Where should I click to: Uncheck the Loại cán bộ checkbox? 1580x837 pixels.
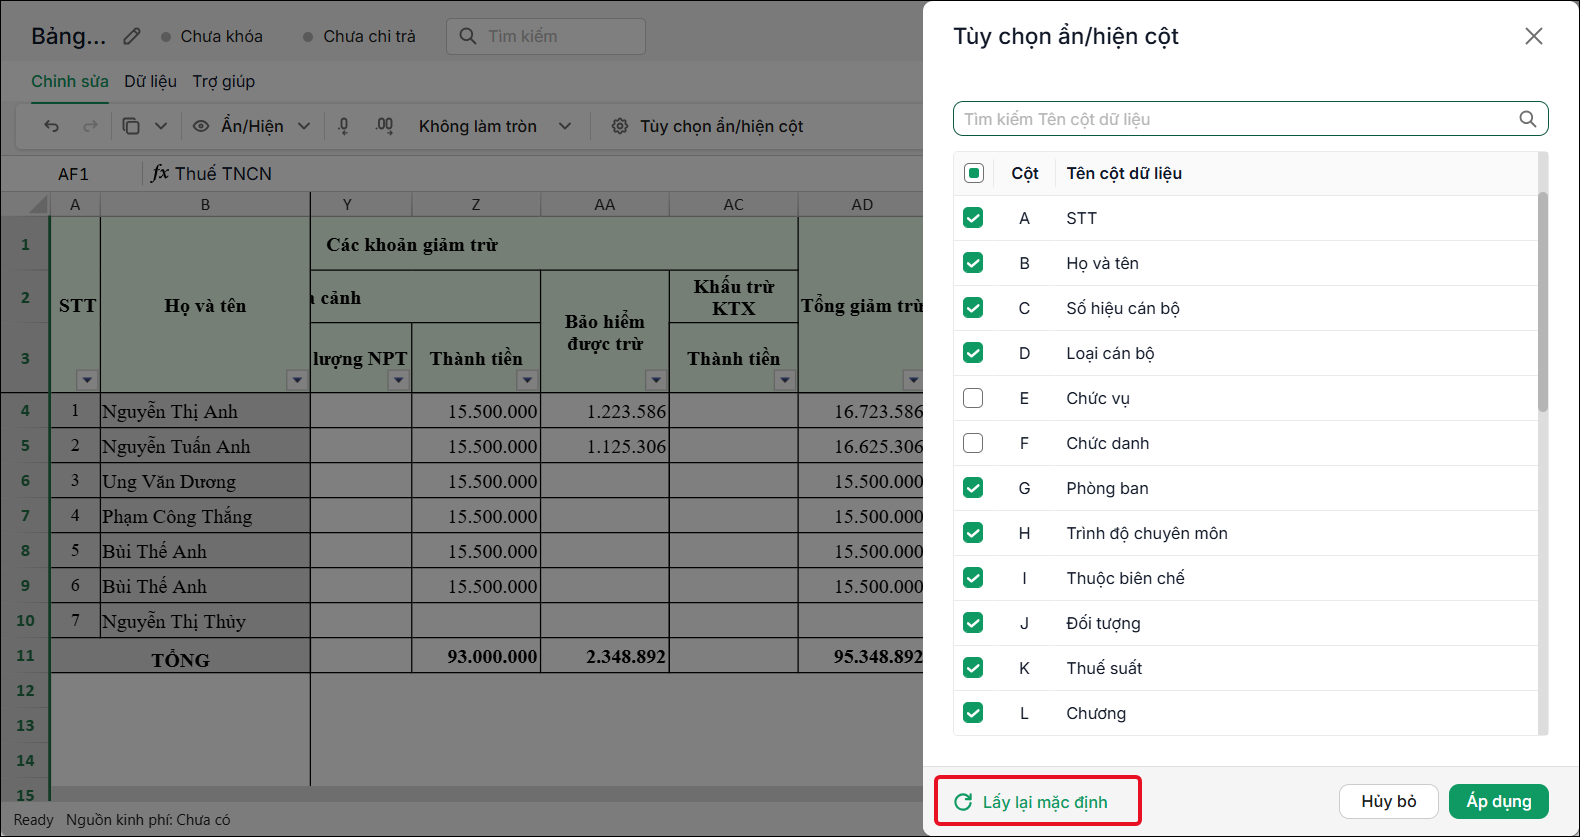[x=973, y=353]
